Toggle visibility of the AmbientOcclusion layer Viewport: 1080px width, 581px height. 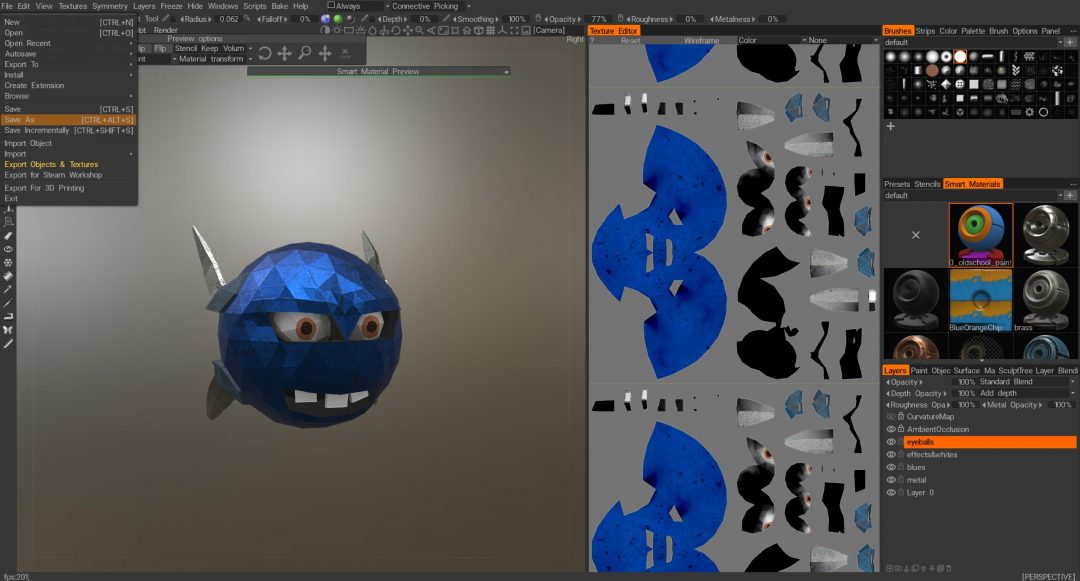pos(891,429)
